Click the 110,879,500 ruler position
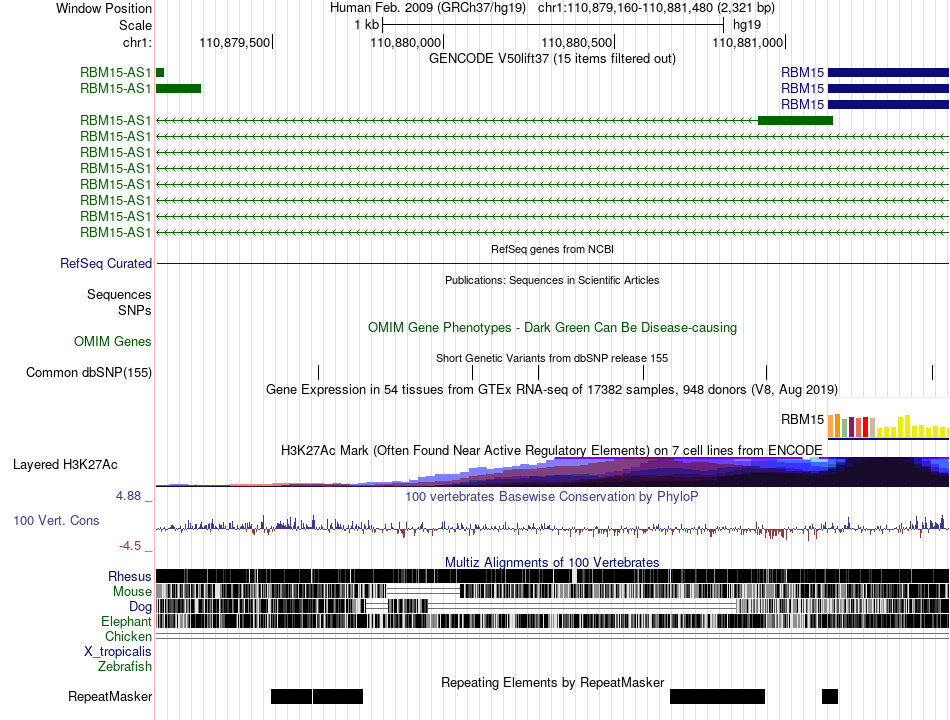The width and height of the screenshot is (950, 720). pos(234,42)
